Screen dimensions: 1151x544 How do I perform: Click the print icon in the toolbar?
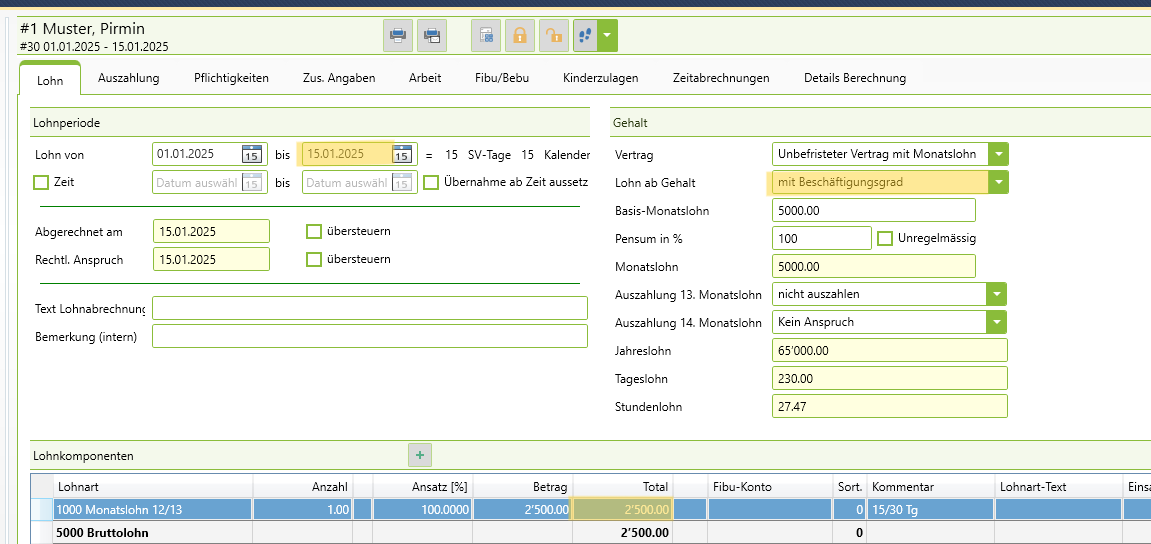(x=398, y=36)
